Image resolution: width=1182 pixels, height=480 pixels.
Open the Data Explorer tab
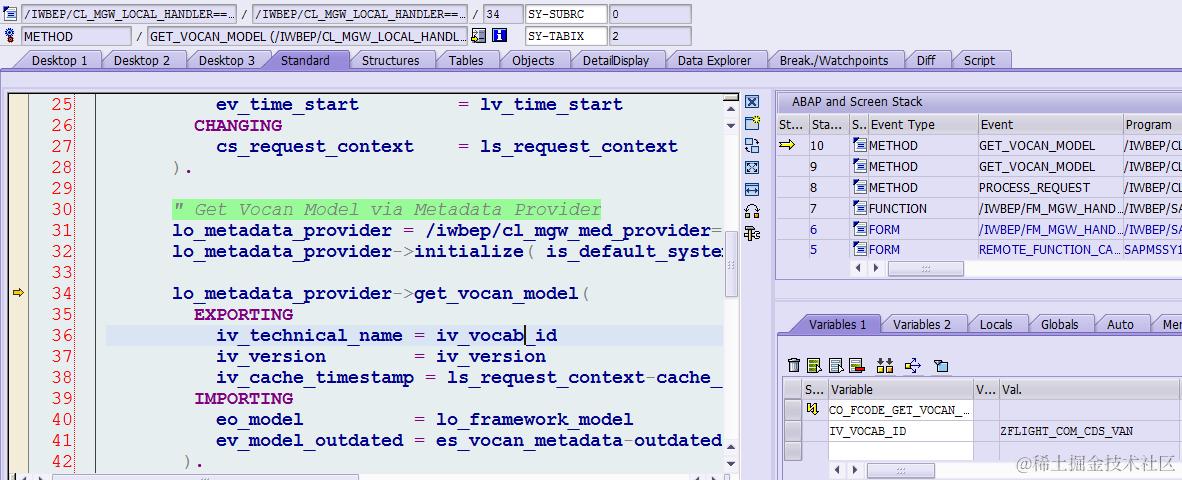coord(714,60)
